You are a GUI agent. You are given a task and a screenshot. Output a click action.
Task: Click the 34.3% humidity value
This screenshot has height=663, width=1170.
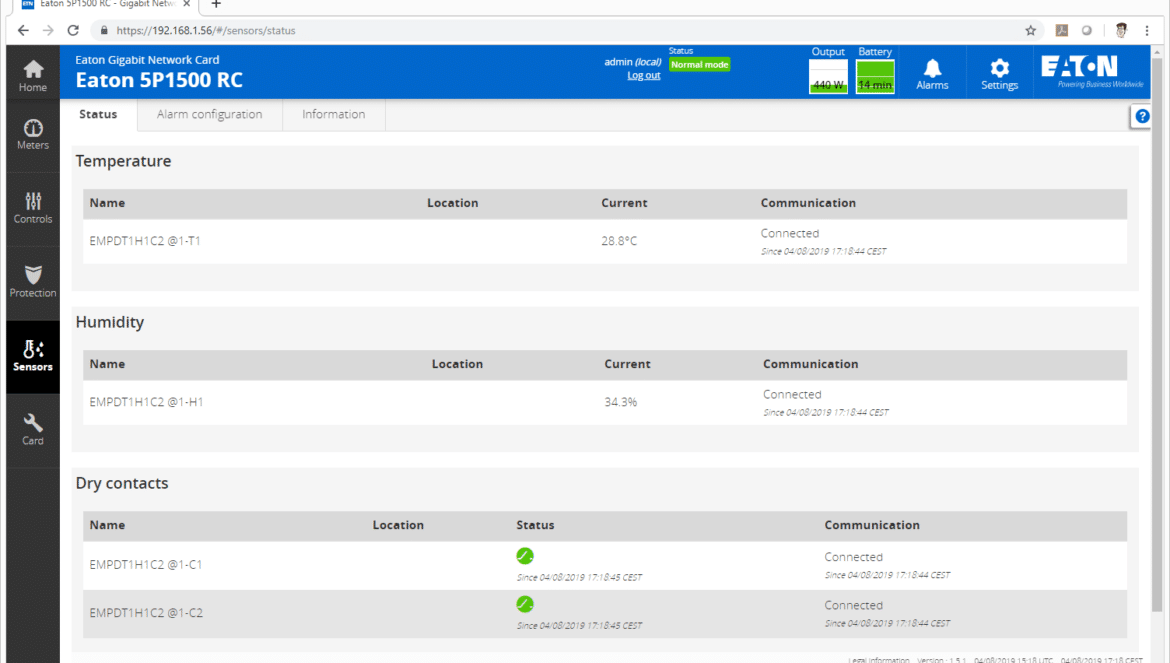[621, 402]
